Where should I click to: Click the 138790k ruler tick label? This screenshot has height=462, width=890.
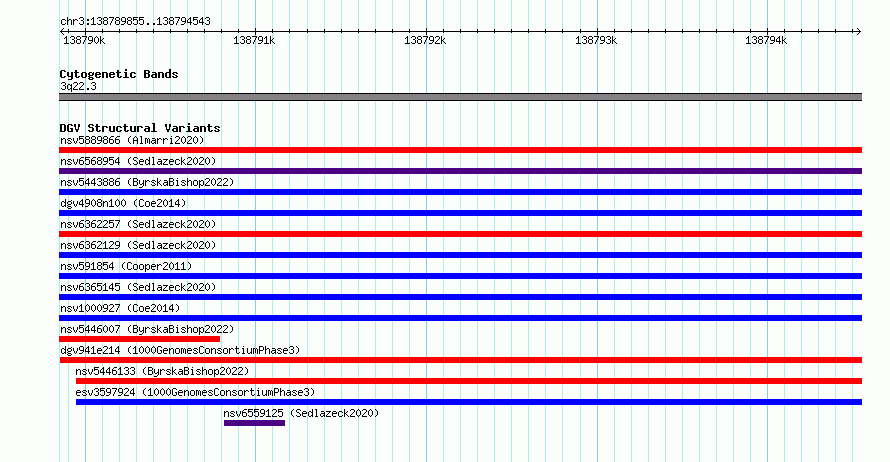tap(84, 40)
